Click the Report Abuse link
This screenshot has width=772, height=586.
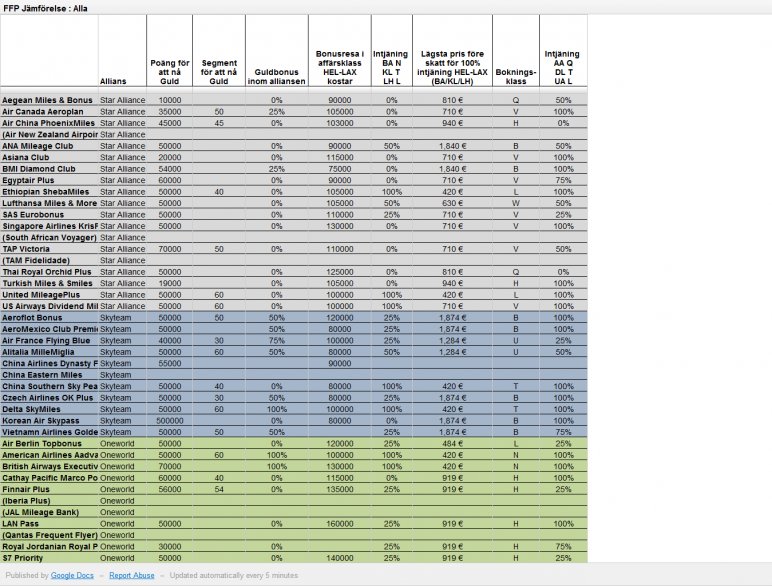tap(133, 576)
